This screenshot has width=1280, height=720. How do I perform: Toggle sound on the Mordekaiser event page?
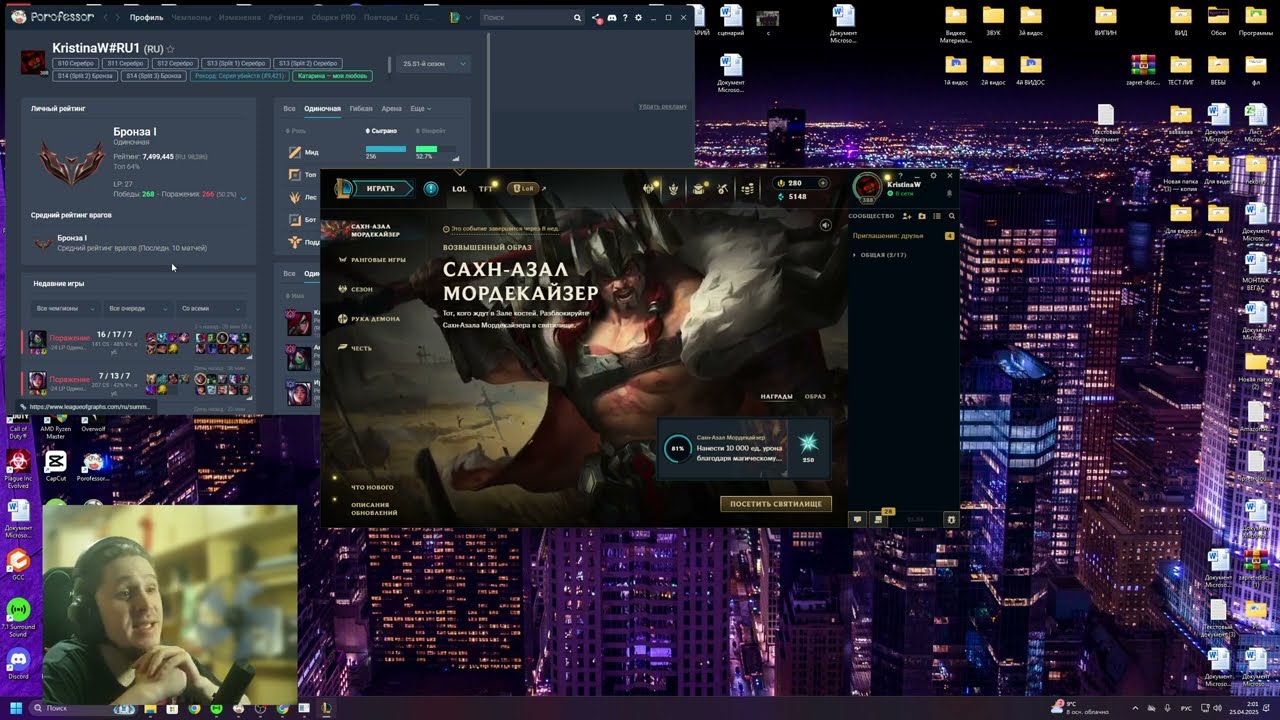click(x=825, y=225)
